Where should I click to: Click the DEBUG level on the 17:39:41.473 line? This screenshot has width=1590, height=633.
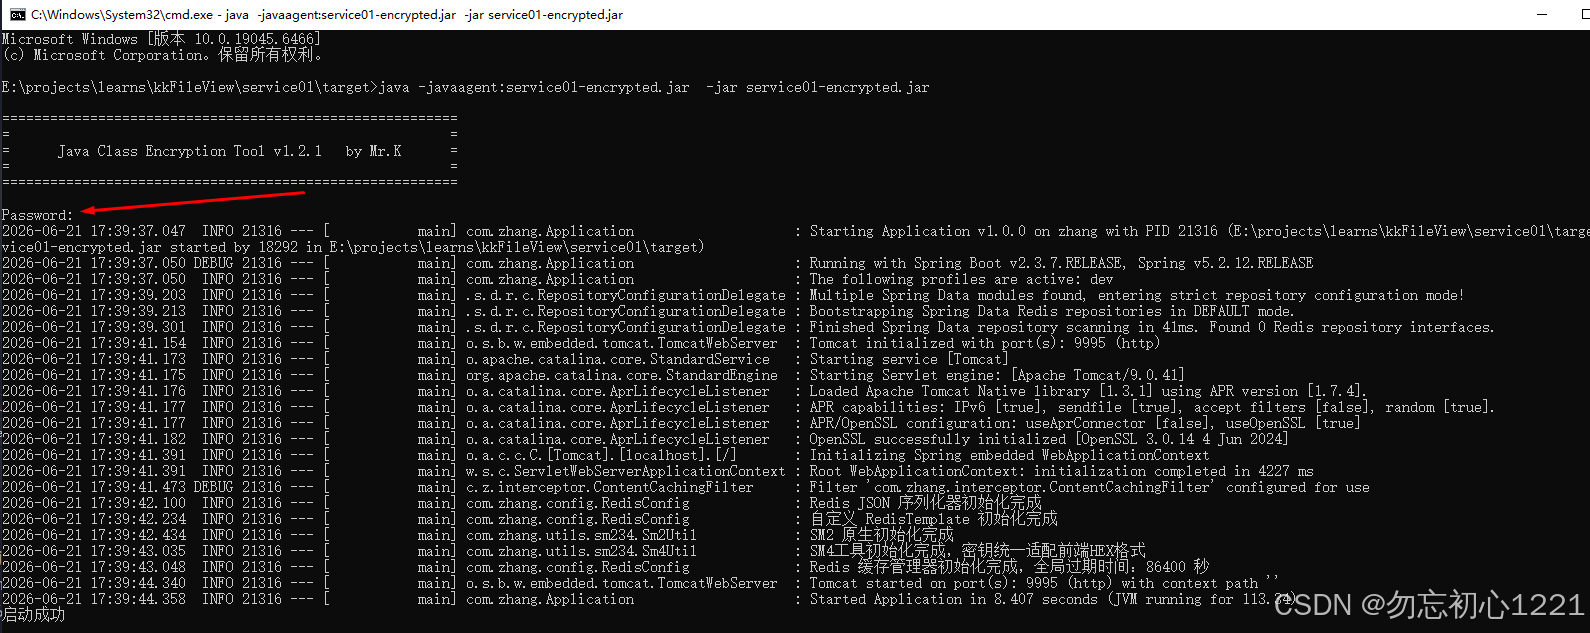(214, 487)
